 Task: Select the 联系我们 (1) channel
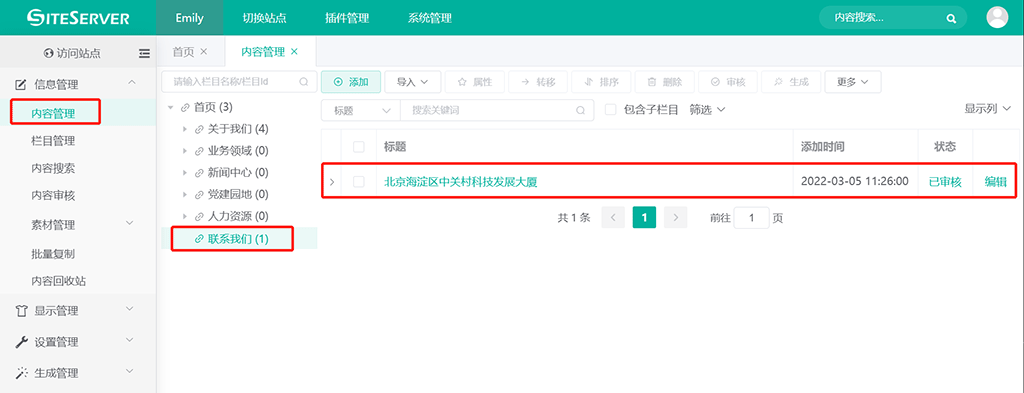pyautogui.click(x=238, y=239)
